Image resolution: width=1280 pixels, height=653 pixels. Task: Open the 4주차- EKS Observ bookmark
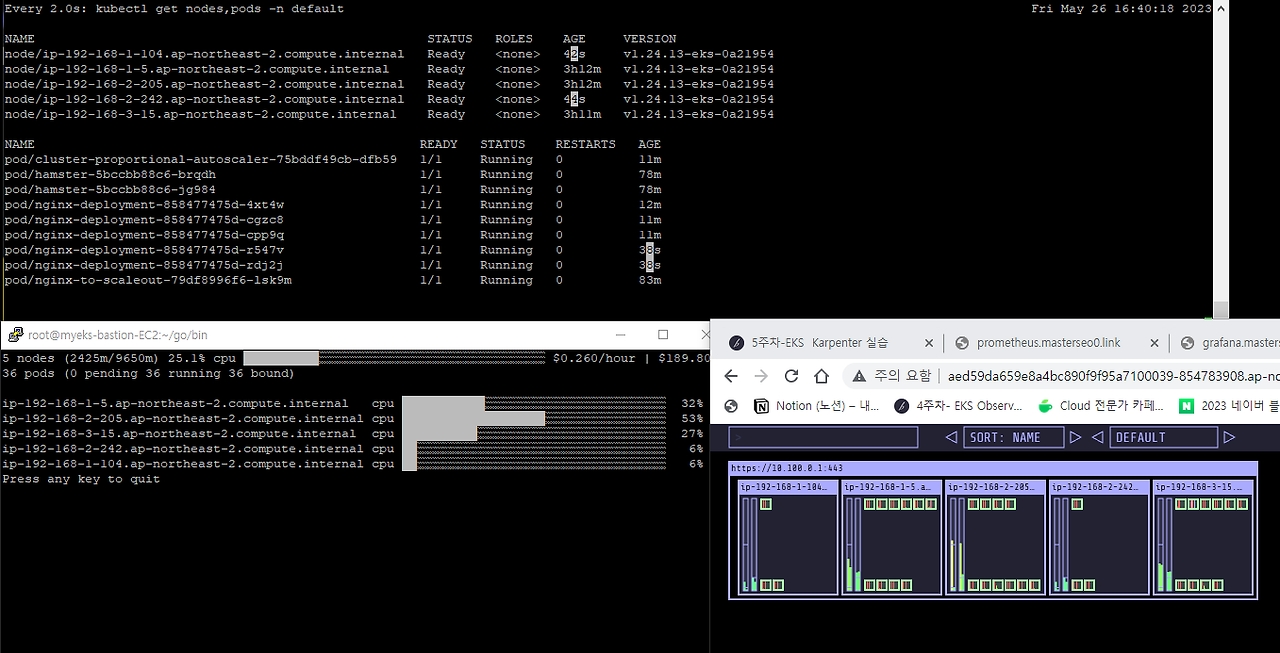[957, 406]
